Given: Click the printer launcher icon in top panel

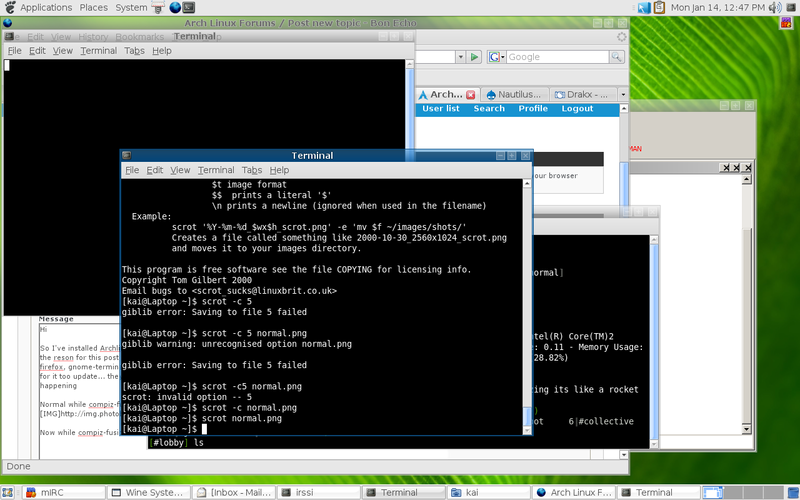Looking at the screenshot, I should [158, 8].
